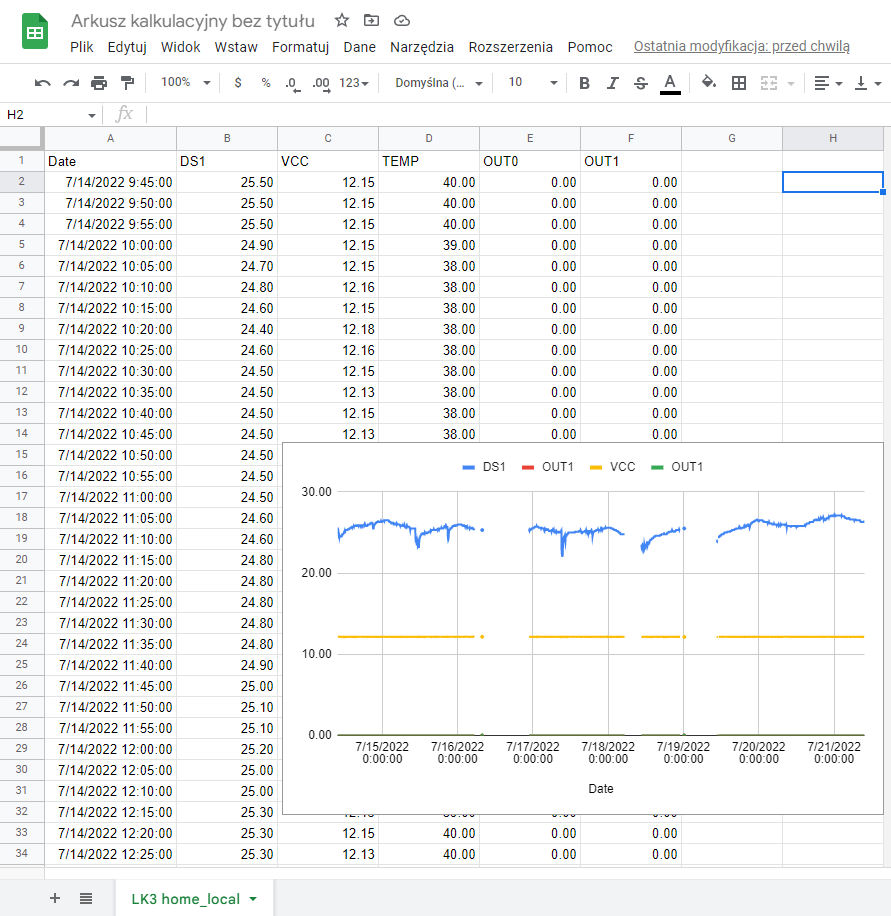The width and height of the screenshot is (891, 916).
Task: Open the cell borders tool
Action: tap(739, 83)
